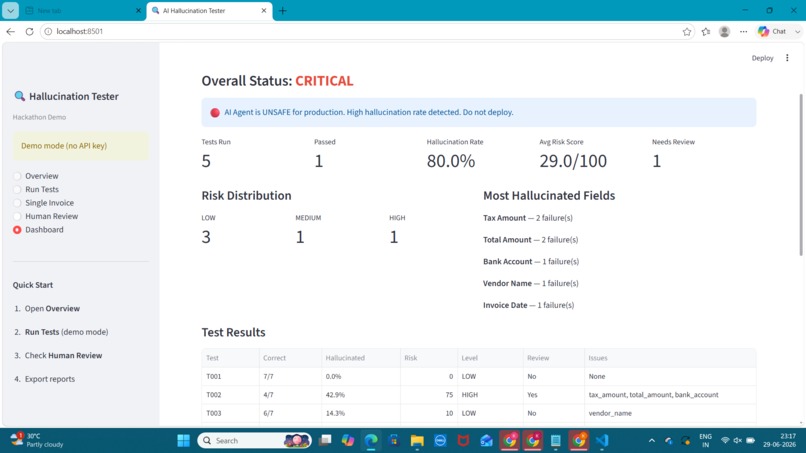
Task: Click the Demo mode (no API key) notice
Action: (x=81, y=146)
